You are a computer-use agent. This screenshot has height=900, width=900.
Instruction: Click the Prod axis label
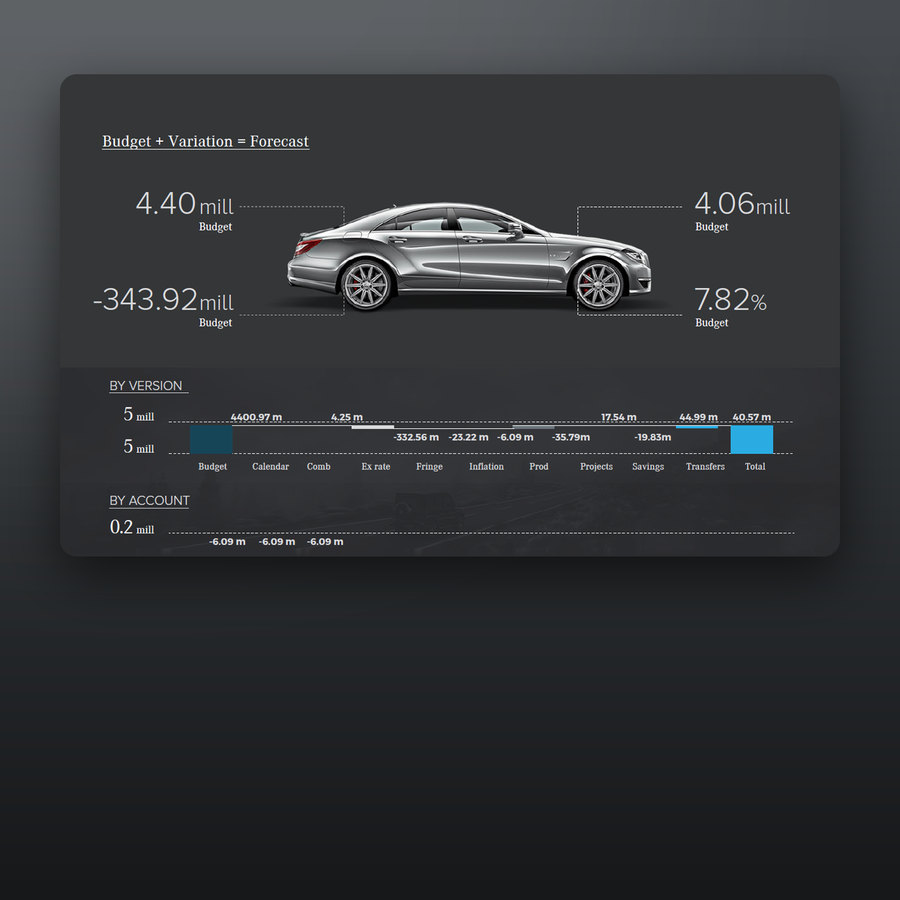pyautogui.click(x=538, y=467)
